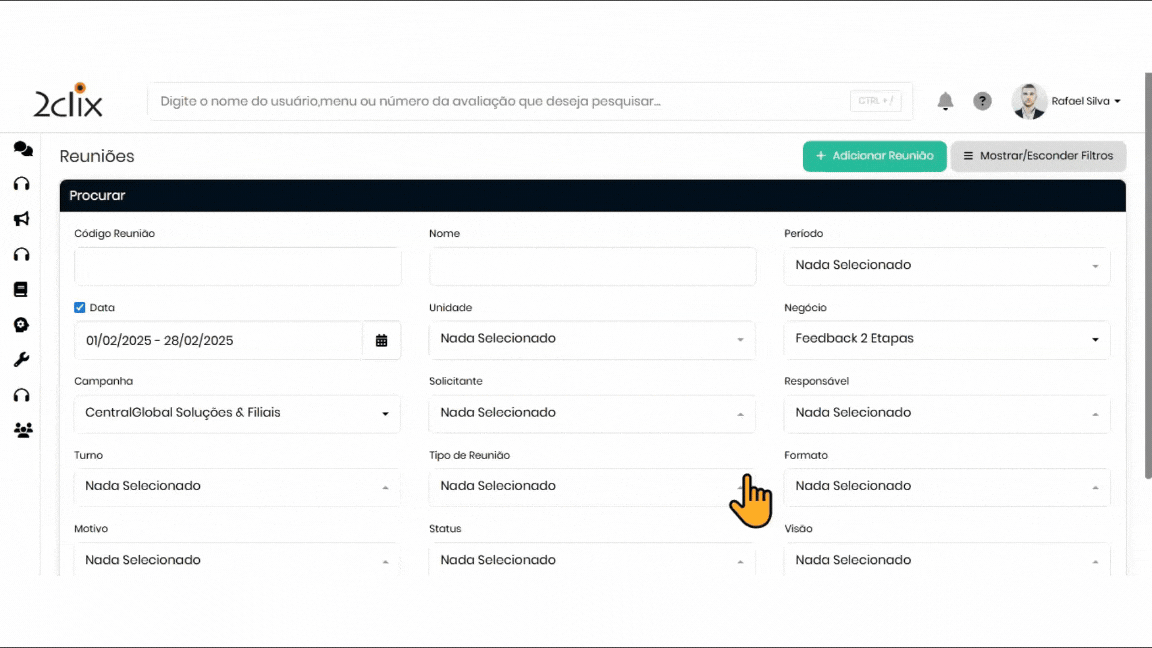
Task: Click the head with gear sidebar icon
Action: pos(21,325)
